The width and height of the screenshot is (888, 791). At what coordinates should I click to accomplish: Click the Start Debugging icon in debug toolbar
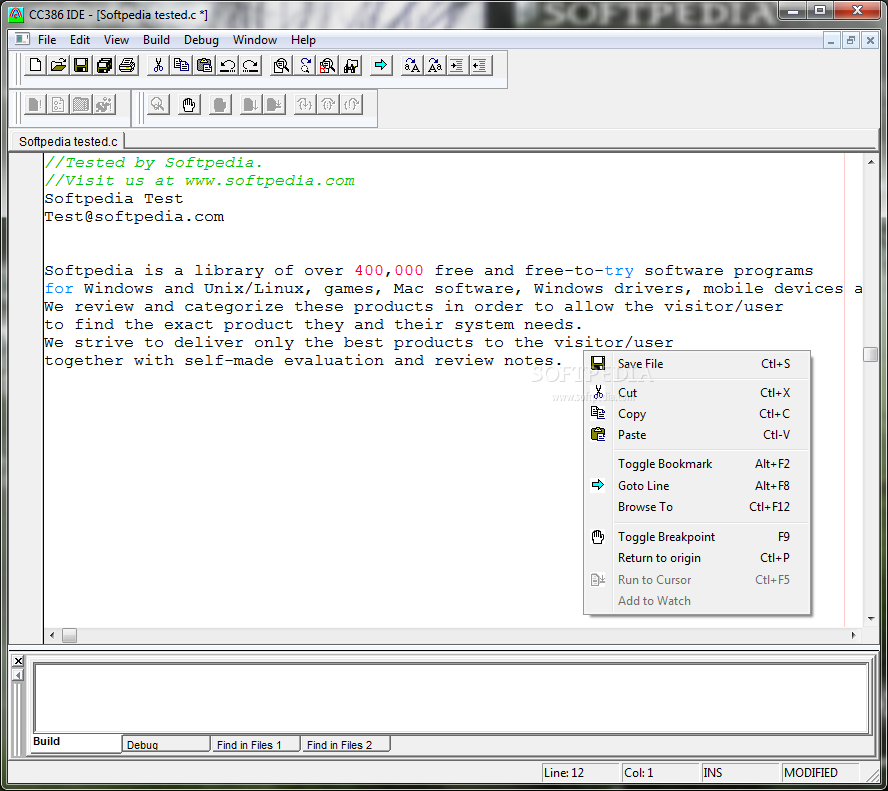[x=158, y=105]
